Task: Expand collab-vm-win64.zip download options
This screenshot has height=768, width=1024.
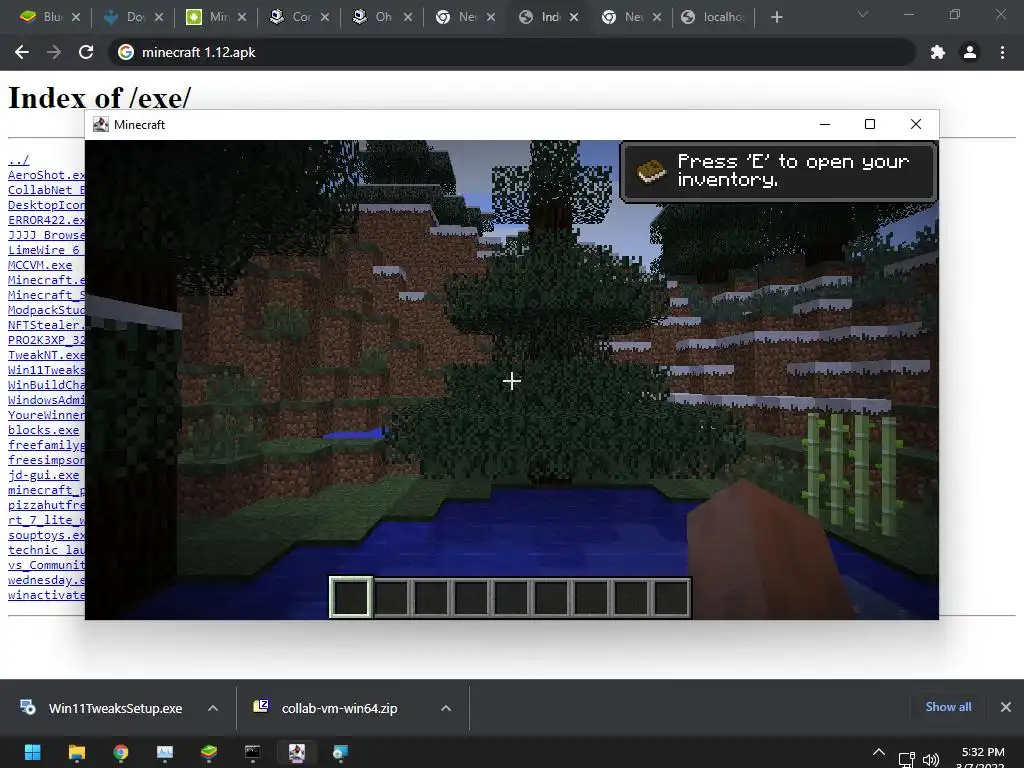Action: [446, 708]
